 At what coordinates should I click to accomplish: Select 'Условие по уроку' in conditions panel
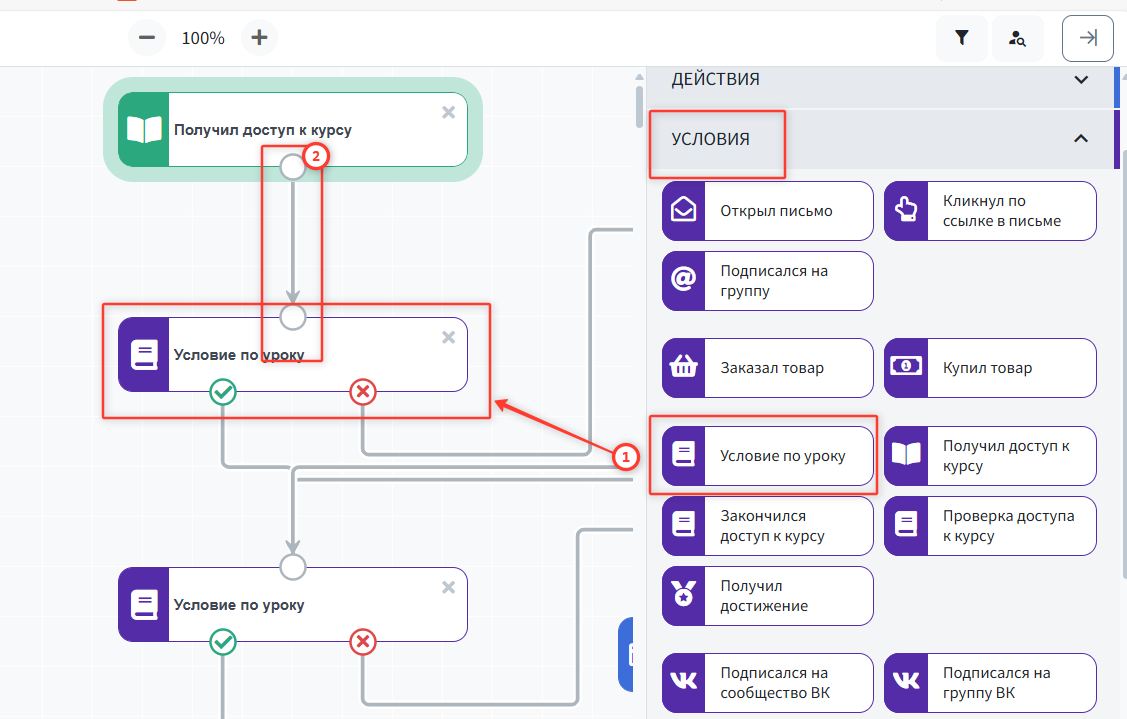pyautogui.click(x=767, y=456)
